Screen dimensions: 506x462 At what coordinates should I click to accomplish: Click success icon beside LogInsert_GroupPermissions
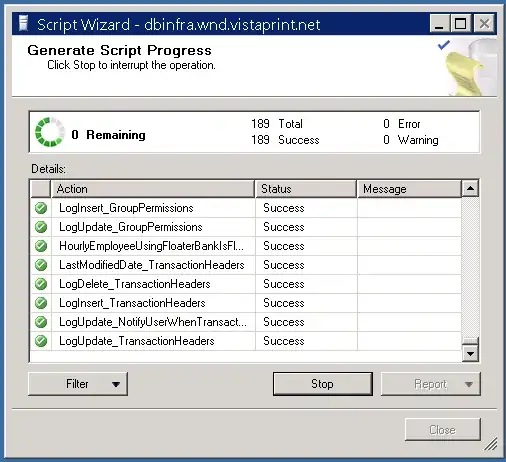pos(41,208)
